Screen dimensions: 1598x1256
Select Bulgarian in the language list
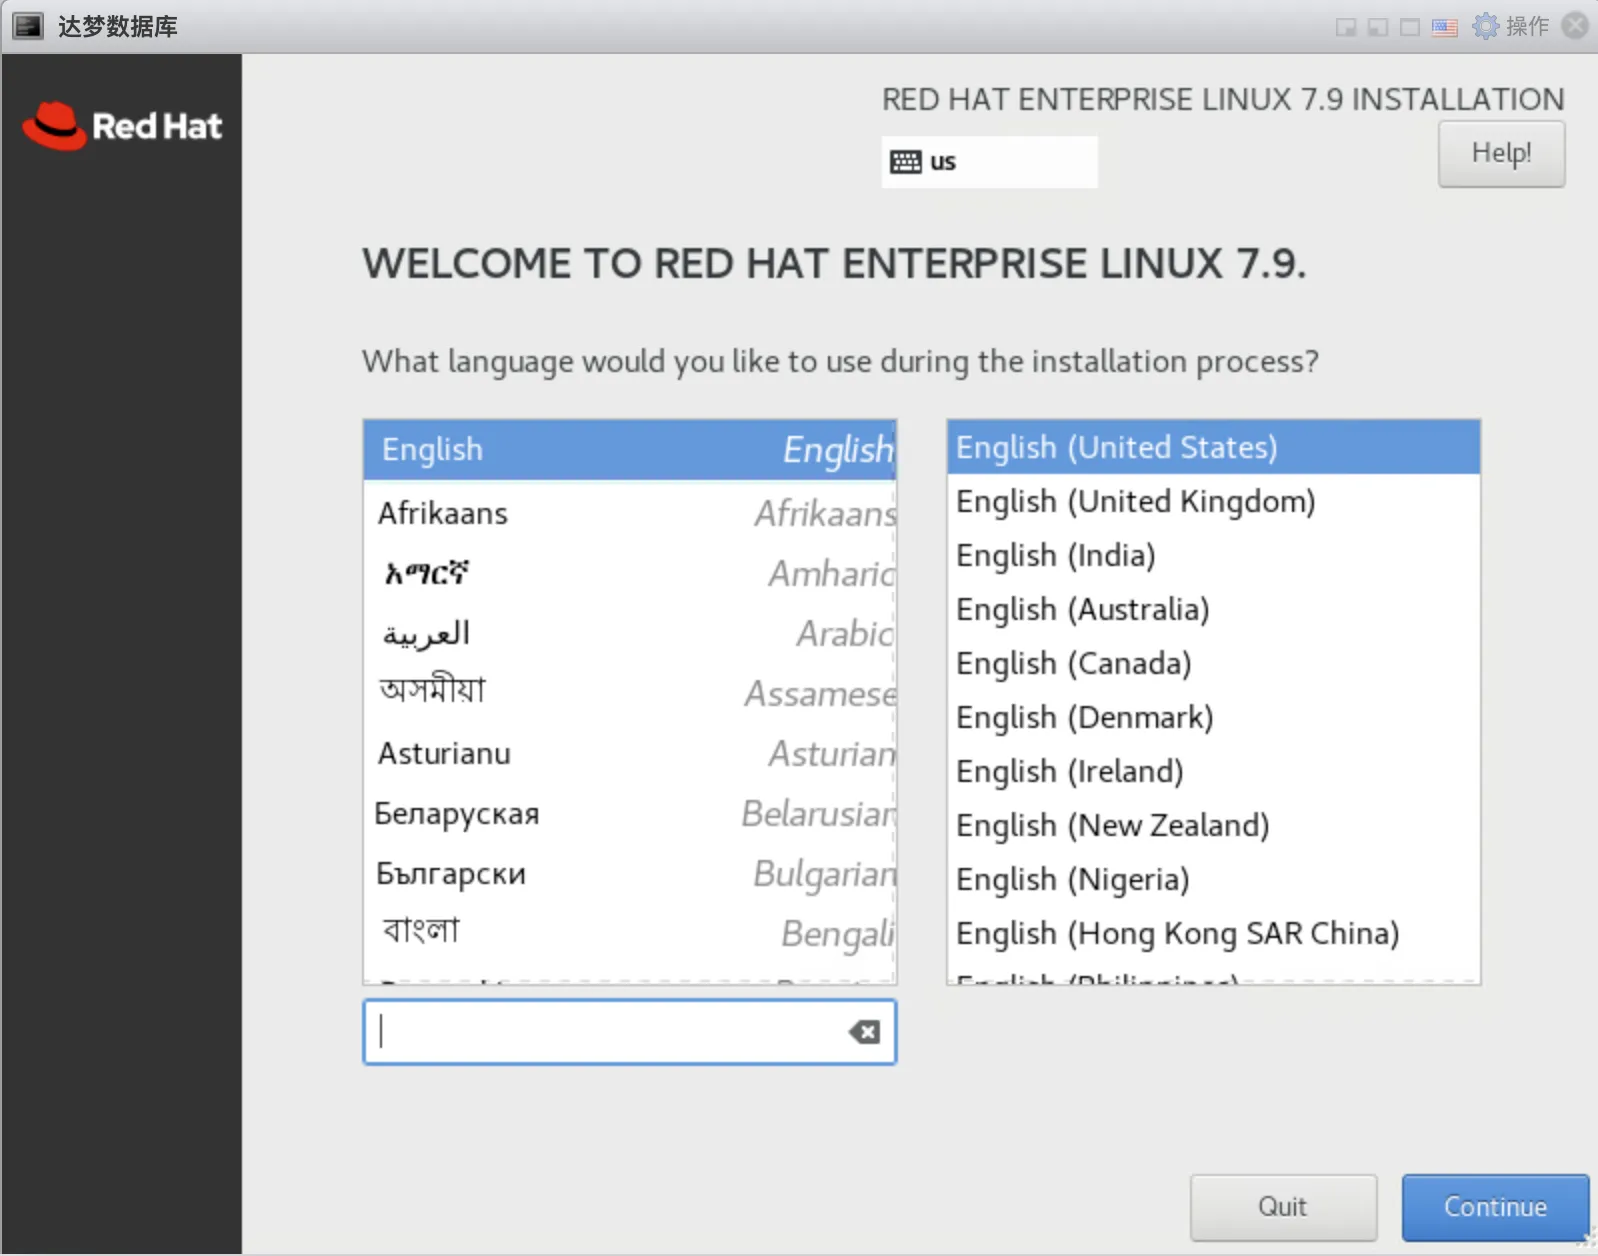pos(629,873)
